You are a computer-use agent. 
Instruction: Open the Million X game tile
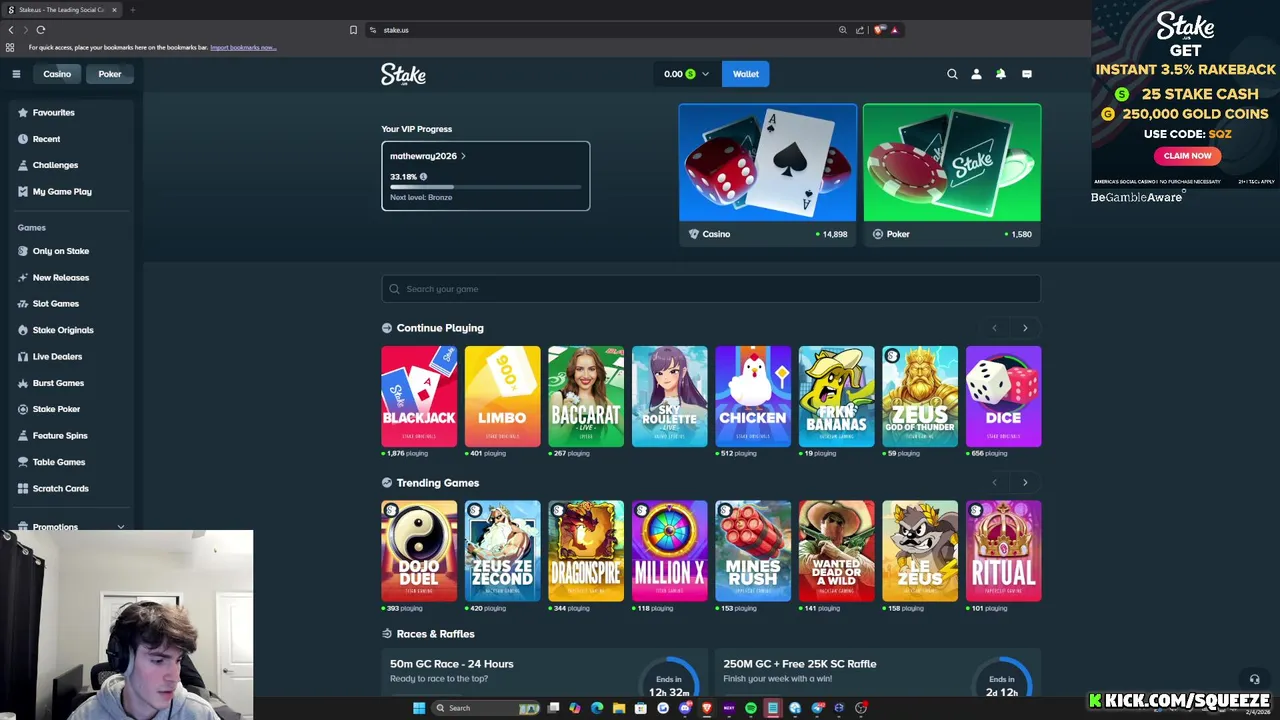tap(669, 551)
